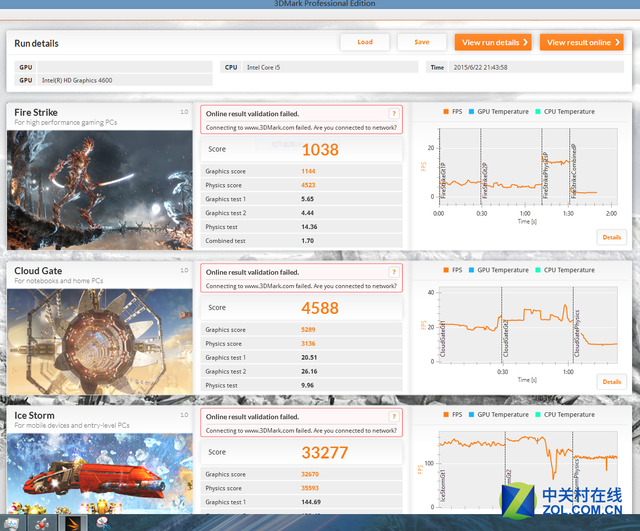Select Cloud Gate Physics test row 9.96

301,385
